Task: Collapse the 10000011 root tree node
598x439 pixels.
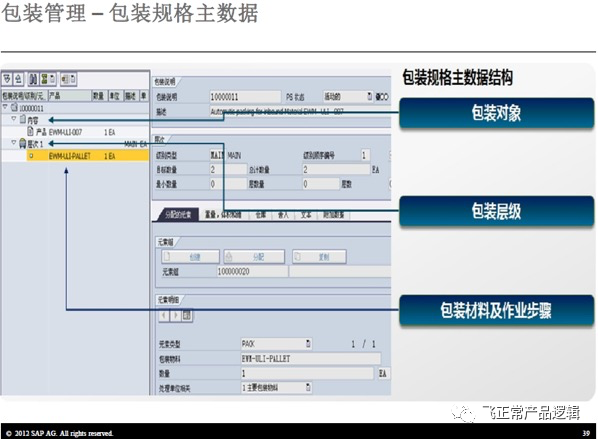Action: click(5, 108)
